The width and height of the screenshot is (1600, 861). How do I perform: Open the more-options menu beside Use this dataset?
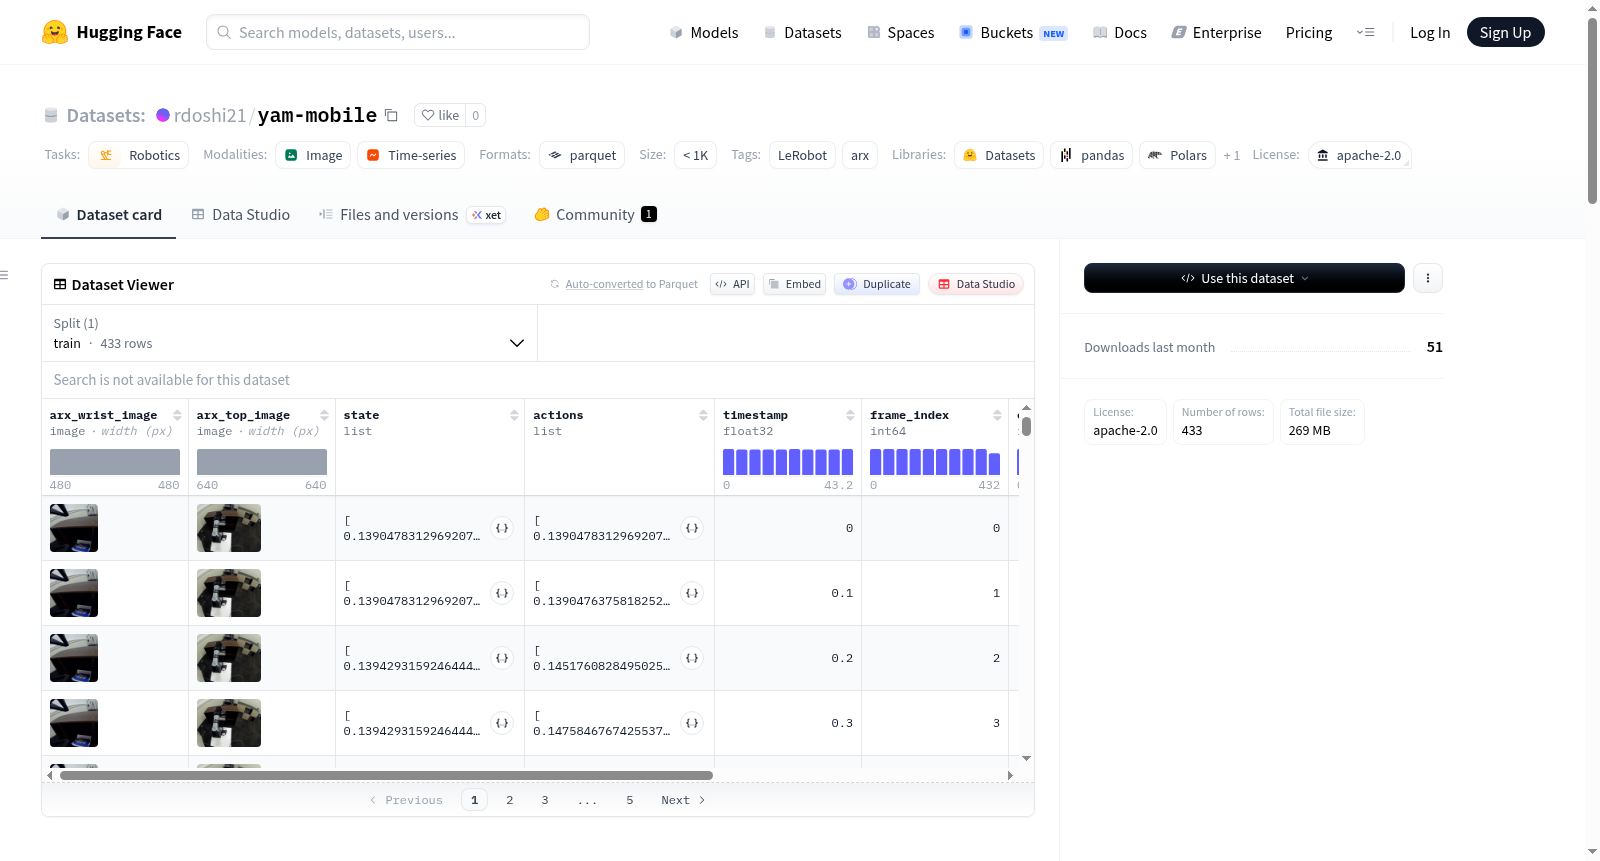click(1428, 278)
